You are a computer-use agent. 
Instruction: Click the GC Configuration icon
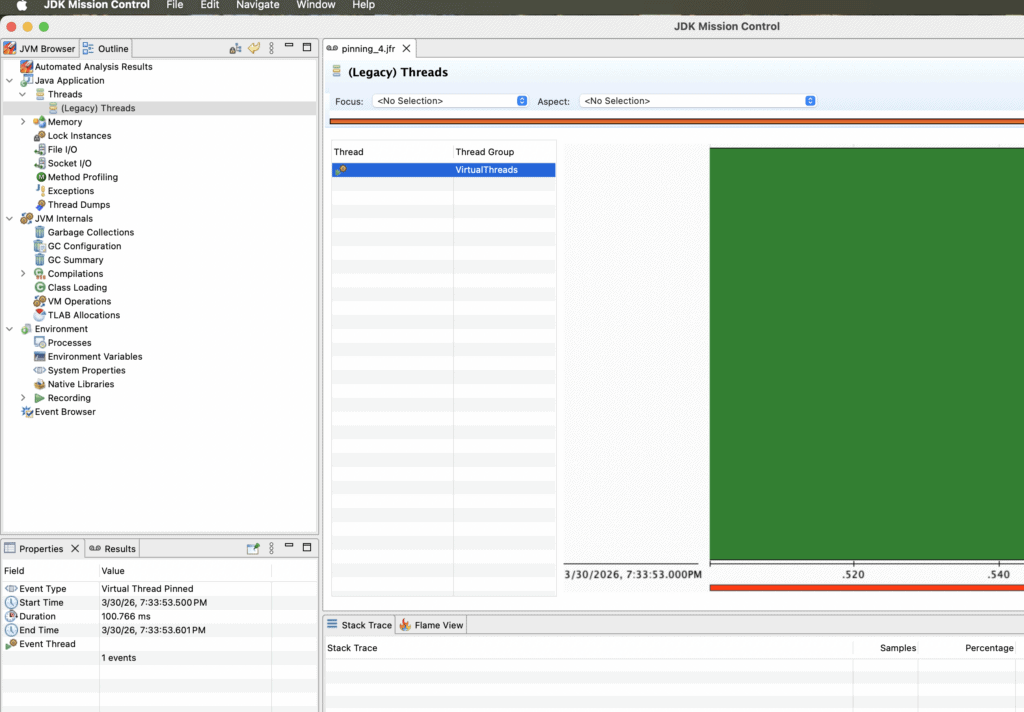(x=40, y=246)
